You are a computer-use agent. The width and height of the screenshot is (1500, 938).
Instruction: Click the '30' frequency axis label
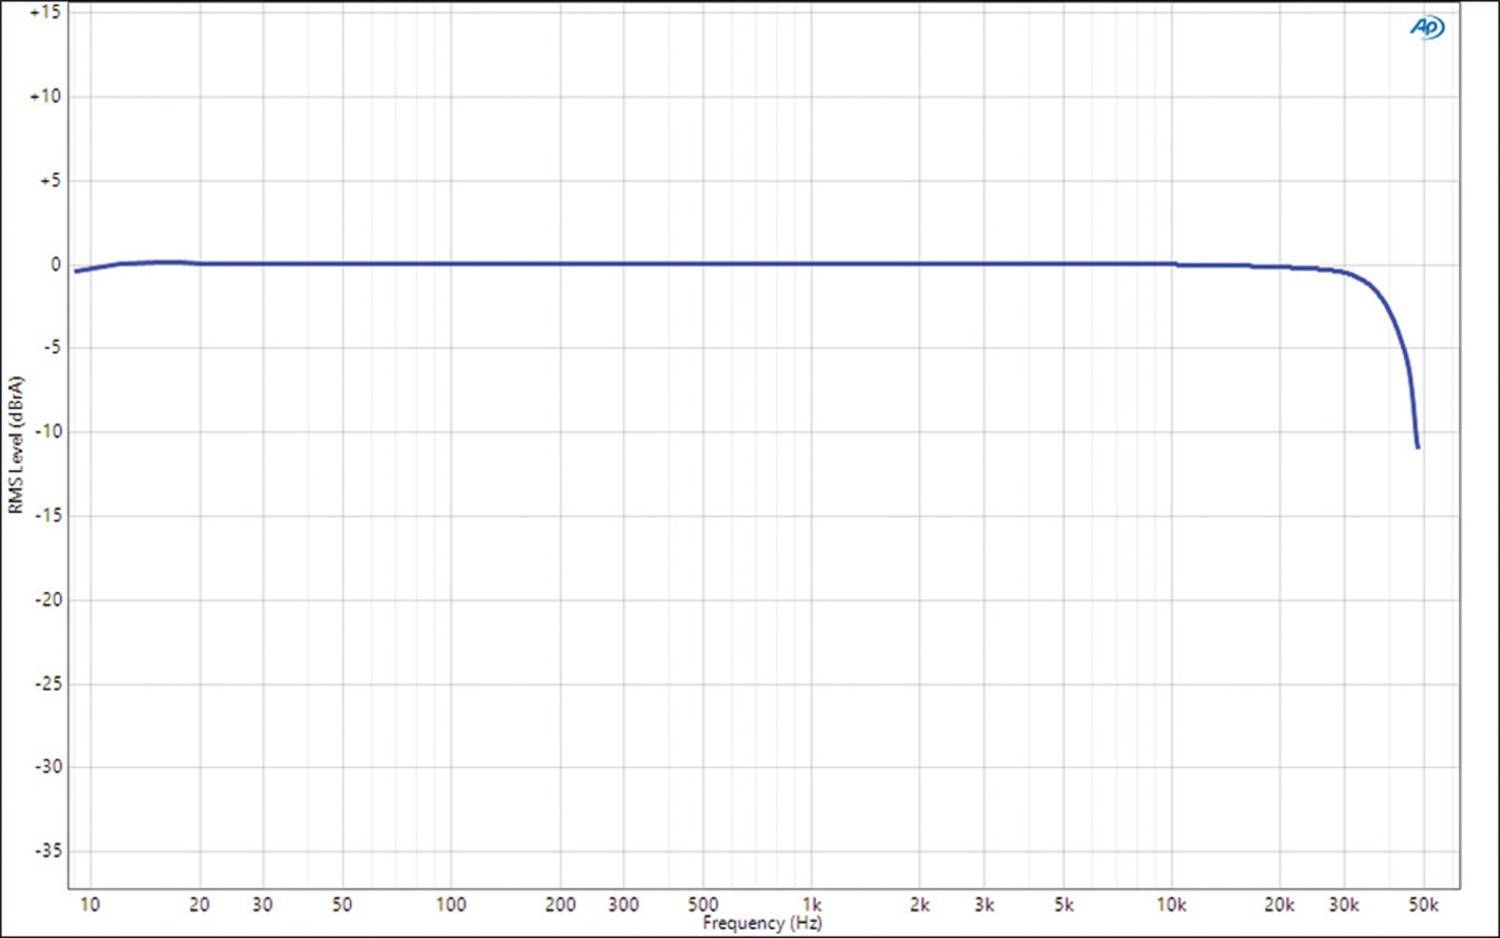click(262, 905)
